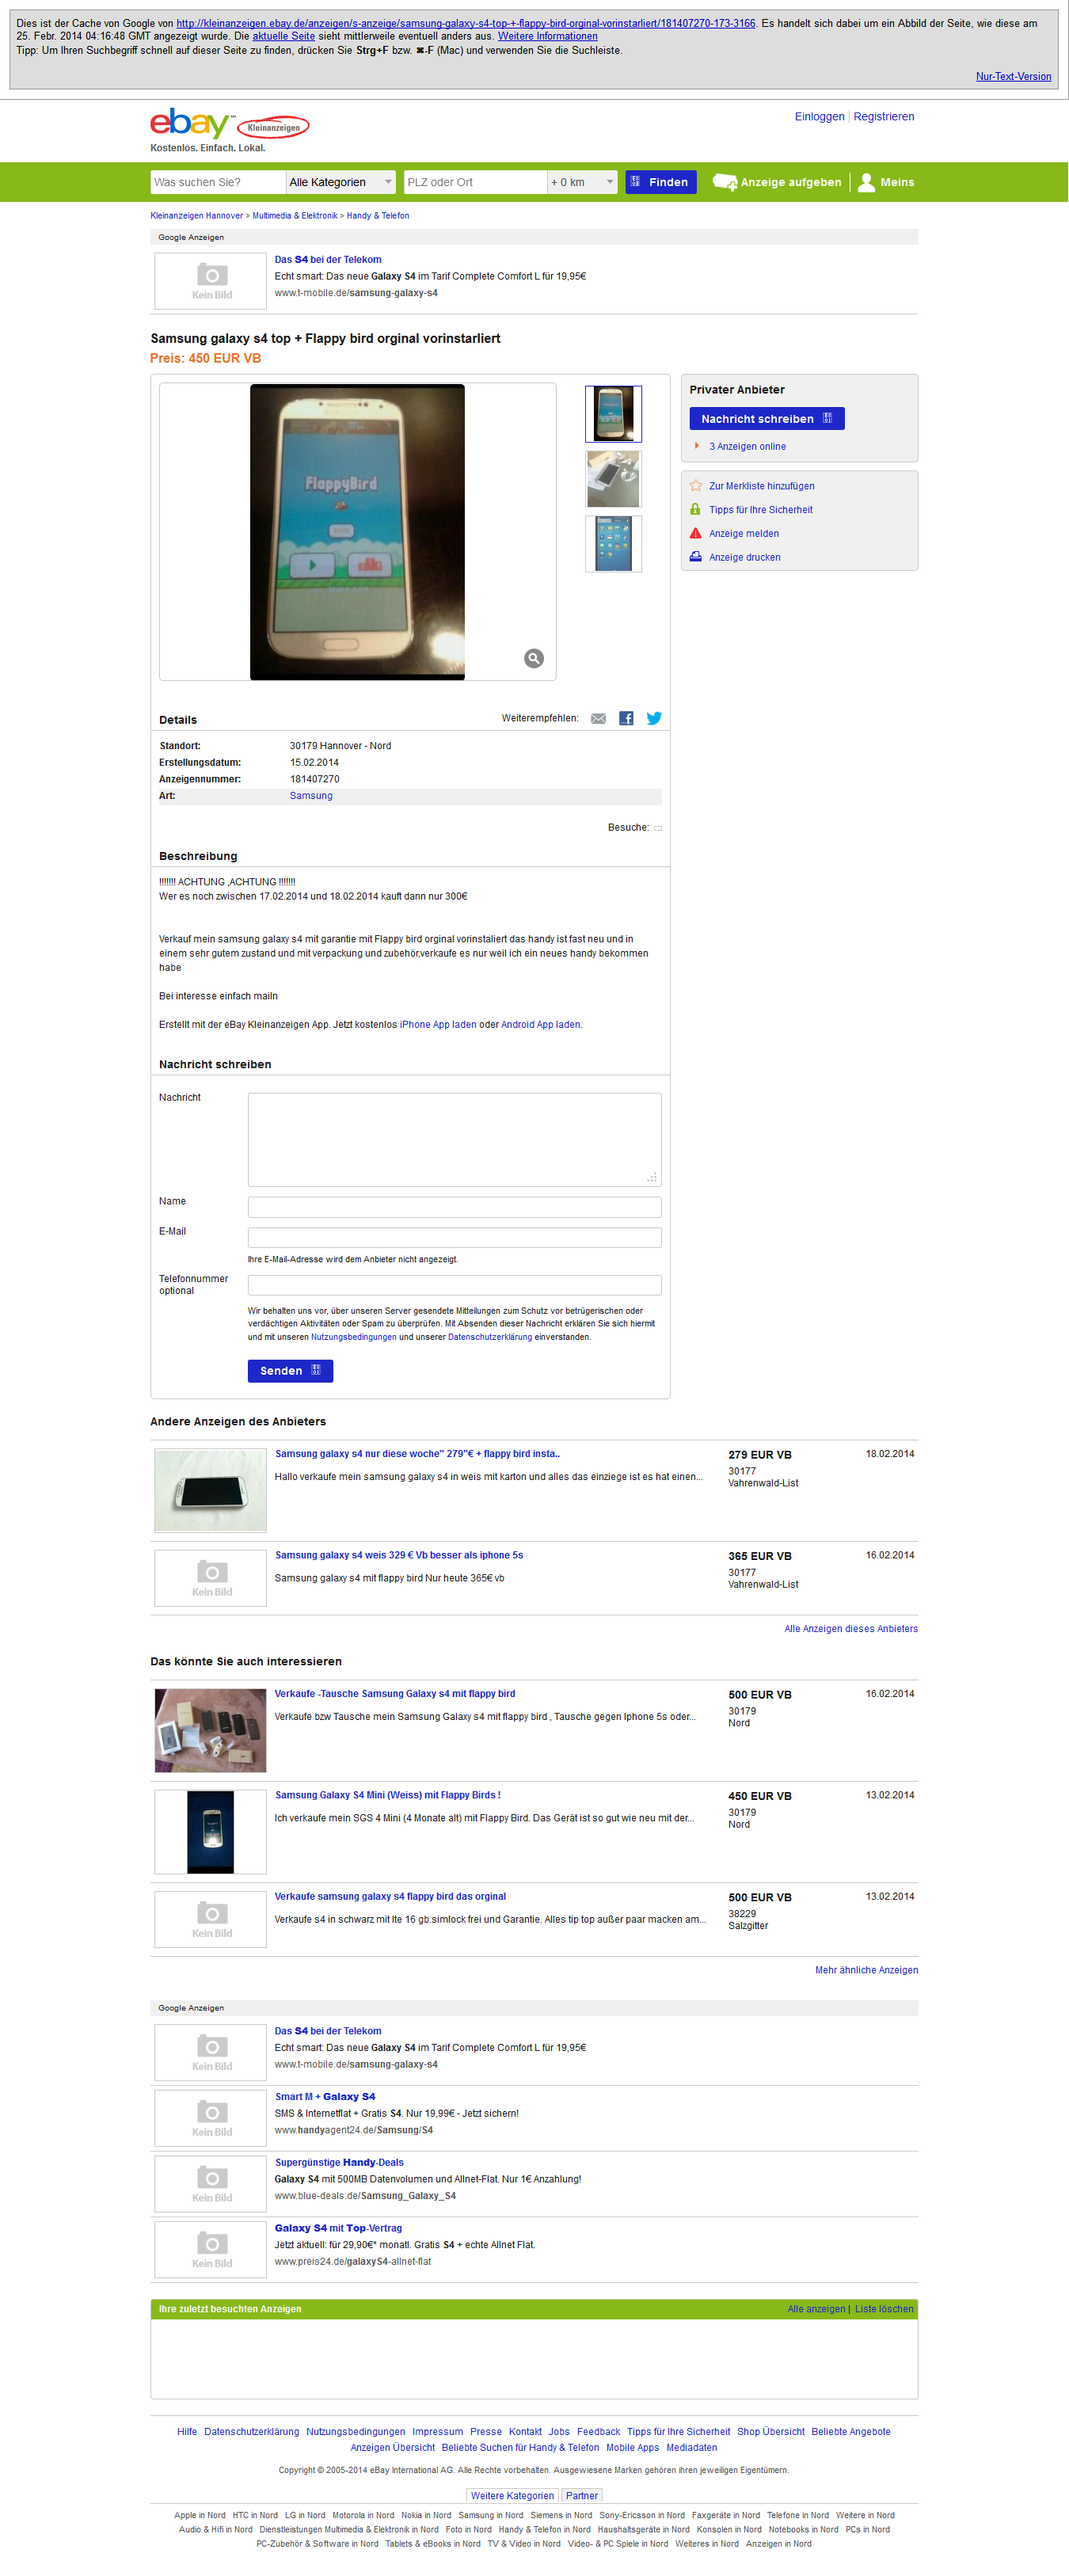Click the eBay Kleinanzeigen logo
The width and height of the screenshot is (1069, 2576).
click(x=229, y=124)
